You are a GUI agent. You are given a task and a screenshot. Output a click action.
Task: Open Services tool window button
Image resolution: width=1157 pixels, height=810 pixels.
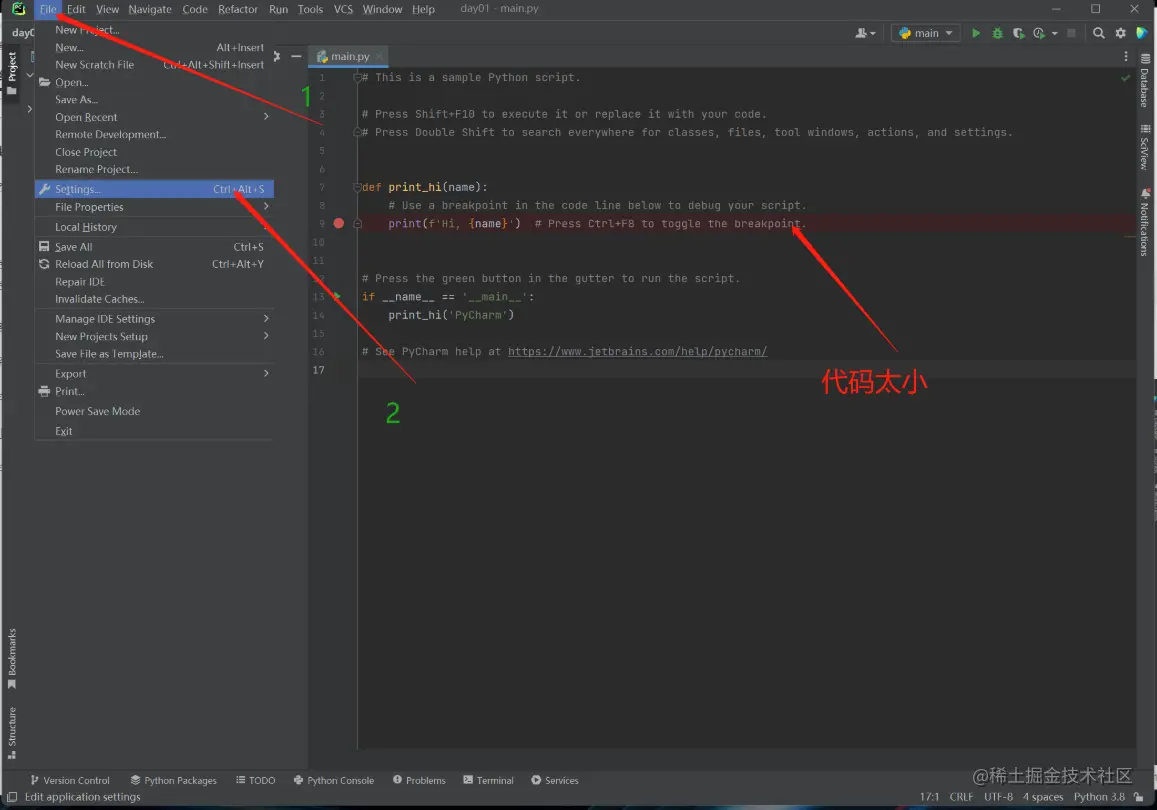click(x=555, y=780)
